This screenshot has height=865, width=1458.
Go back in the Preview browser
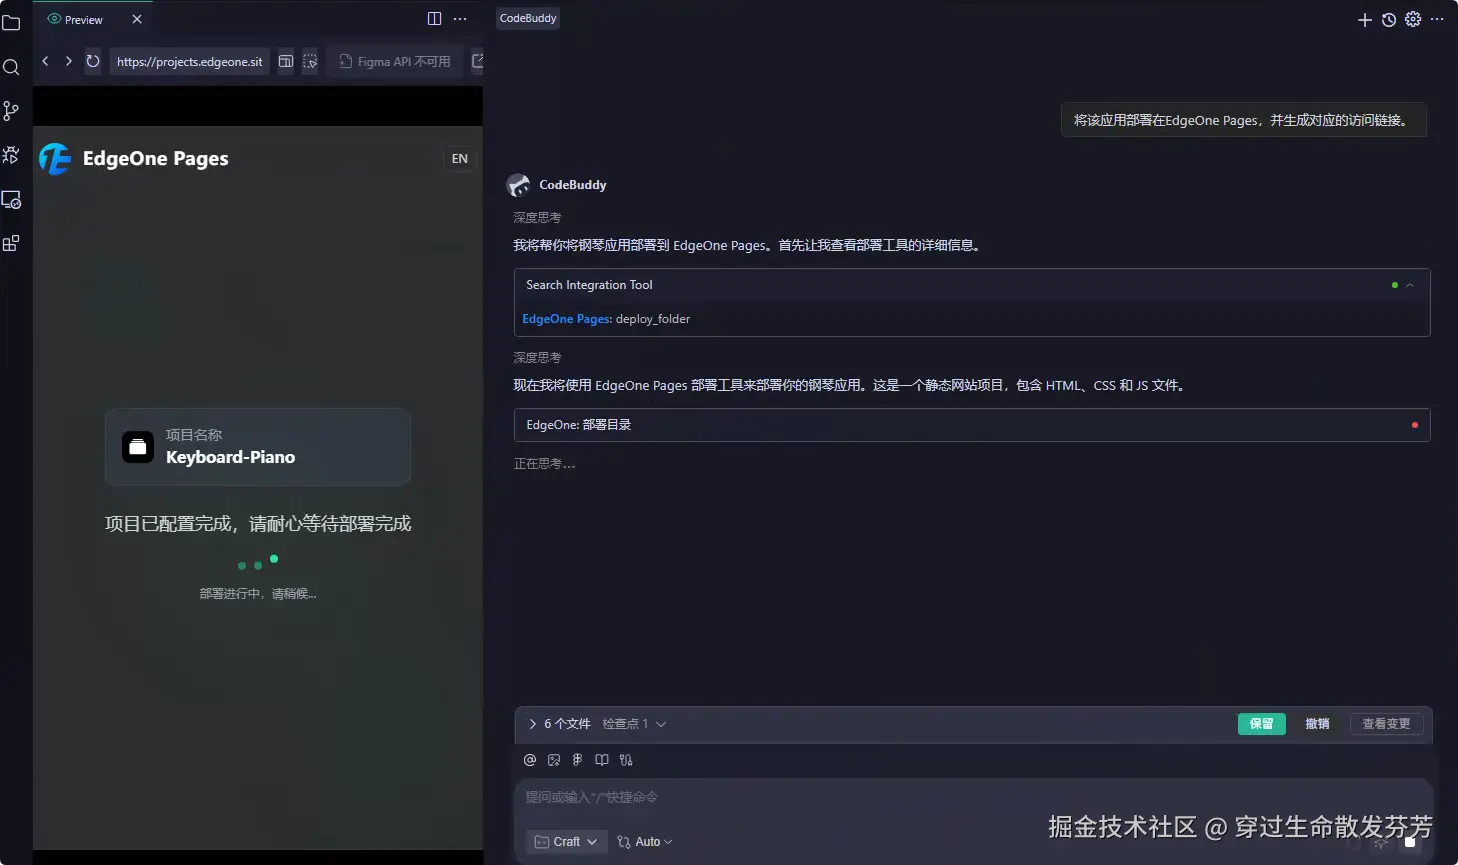click(45, 61)
